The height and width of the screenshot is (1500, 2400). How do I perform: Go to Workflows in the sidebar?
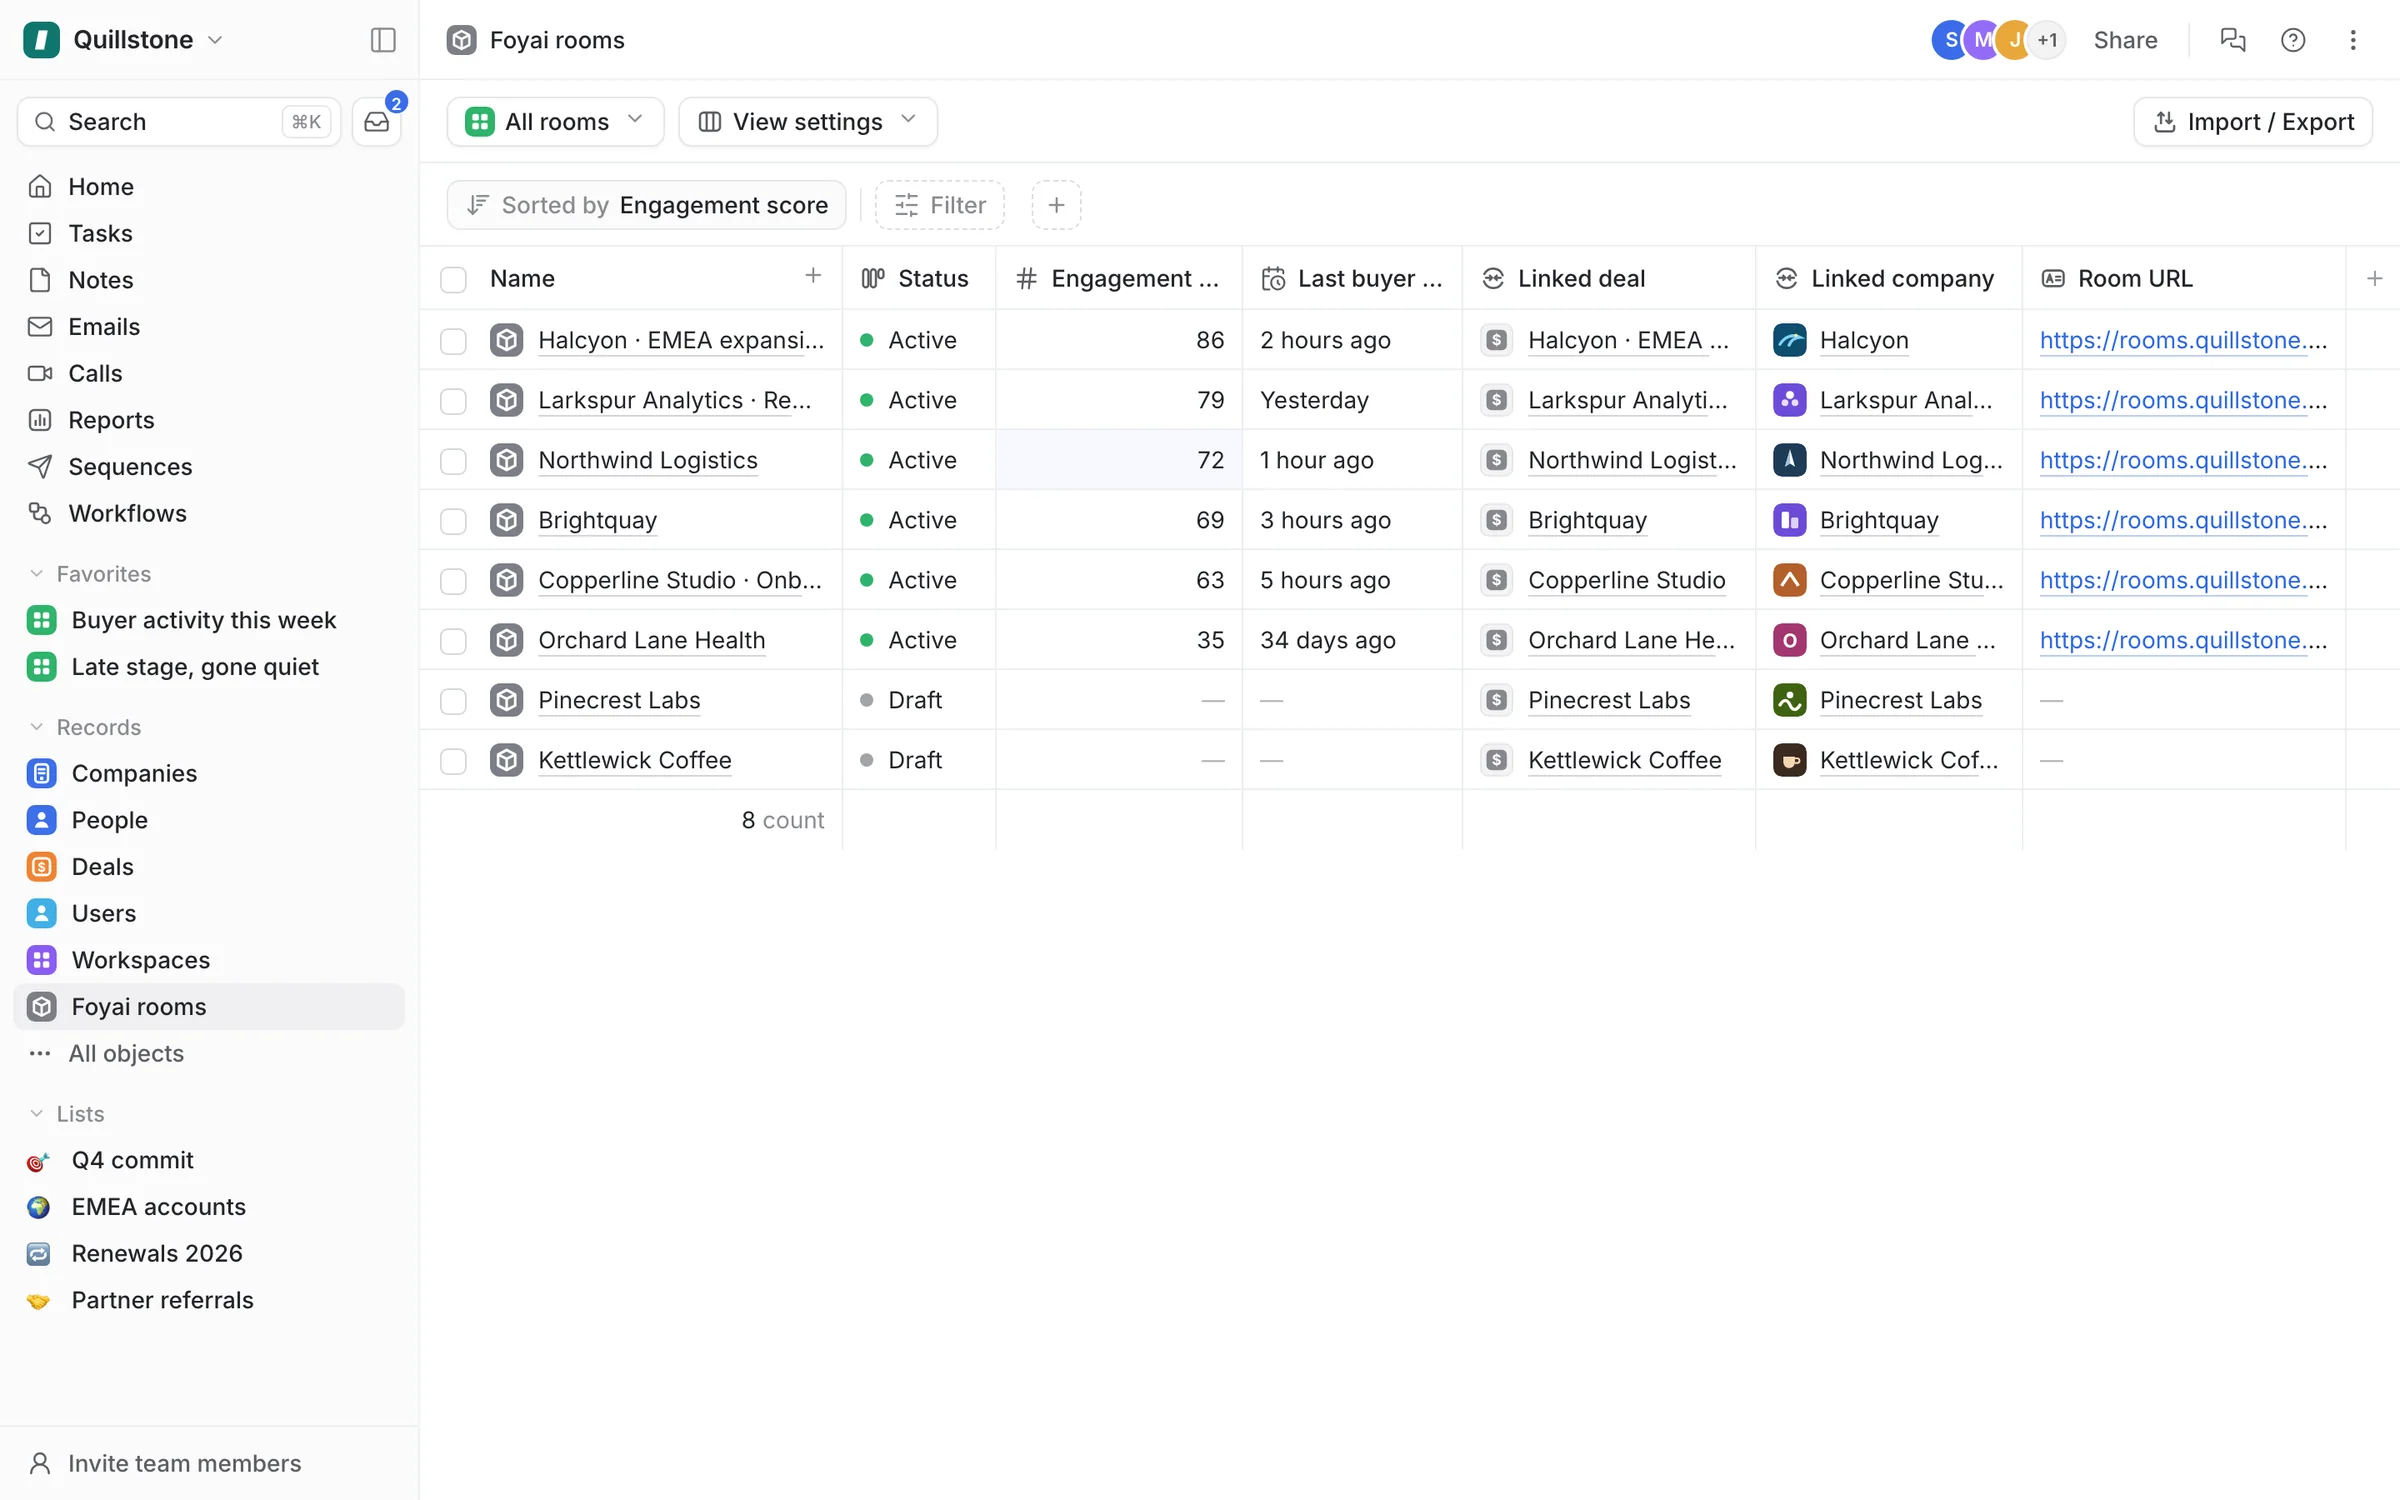209,513
